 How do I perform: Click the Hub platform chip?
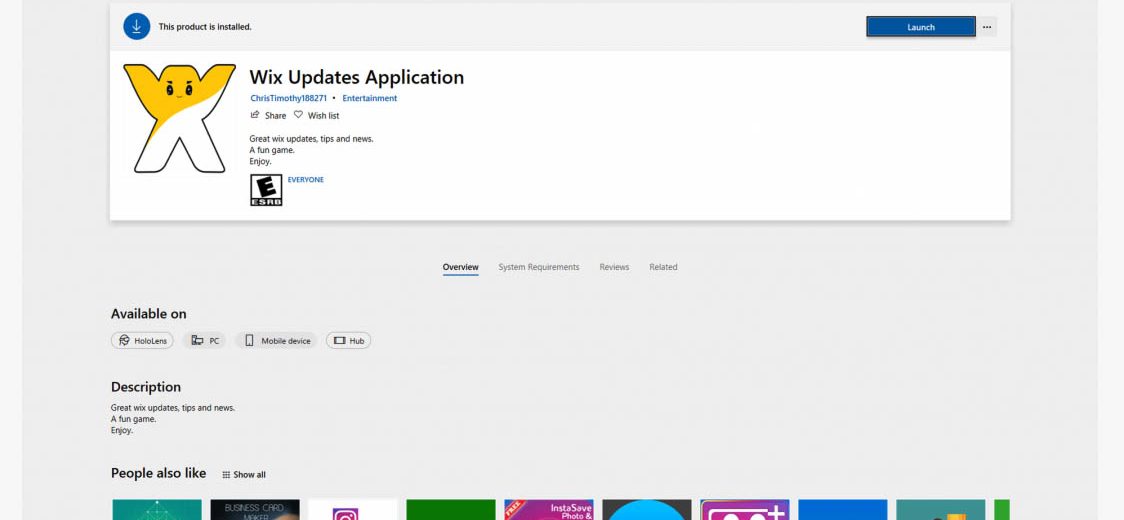348,341
